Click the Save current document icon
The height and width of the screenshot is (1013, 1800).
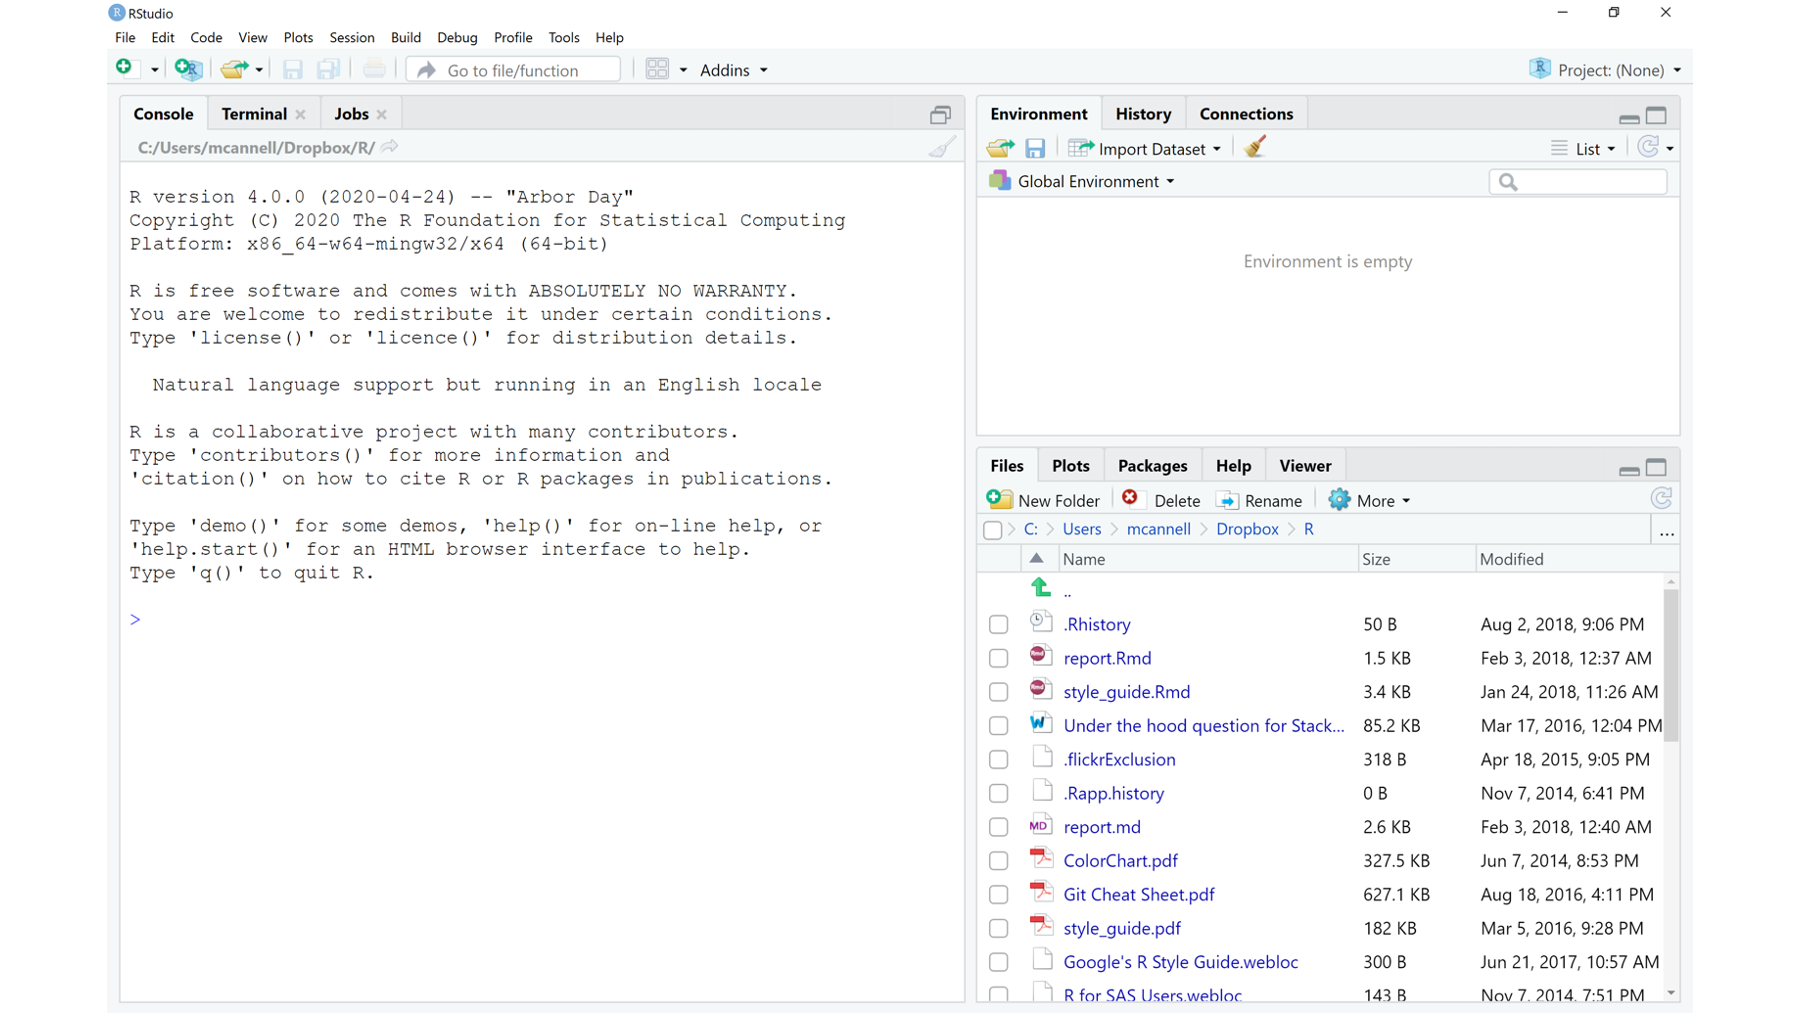tap(292, 69)
